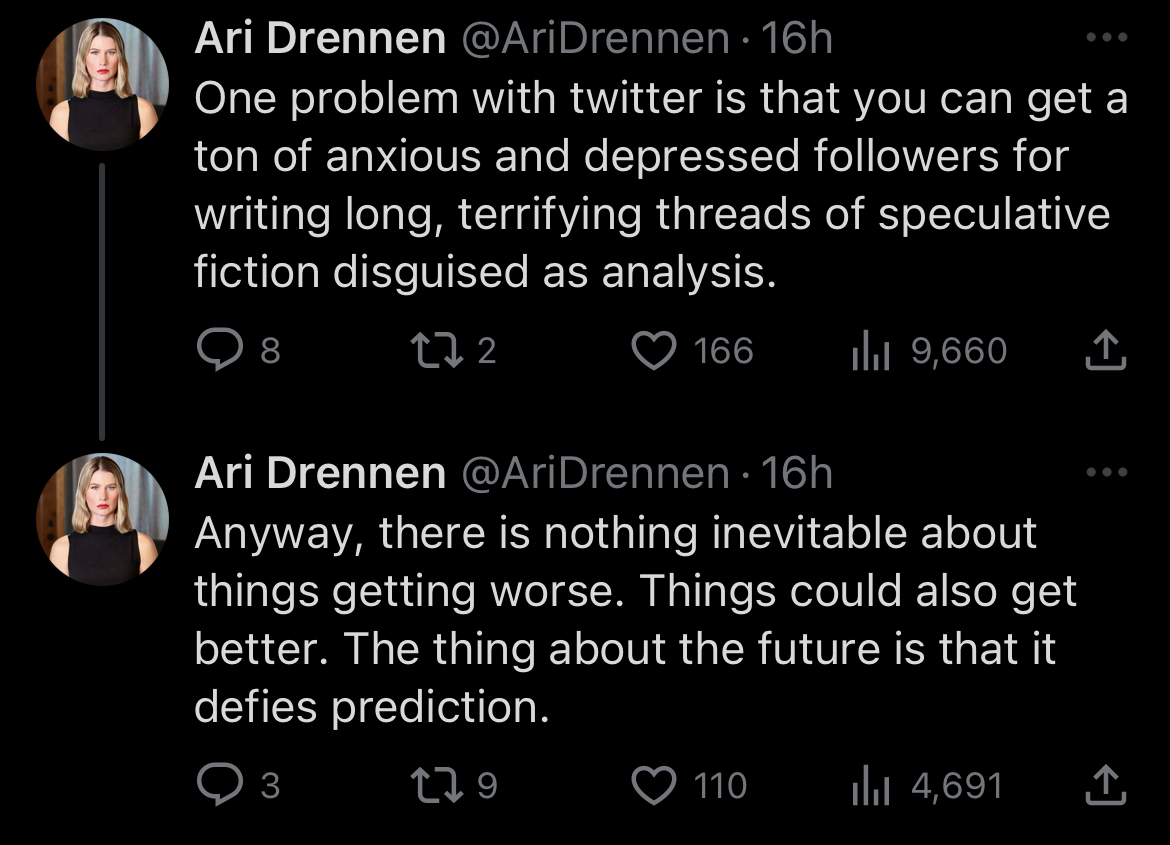This screenshot has width=1170, height=845.
Task: Open more options for the second tweet
Action: [x=1108, y=471]
